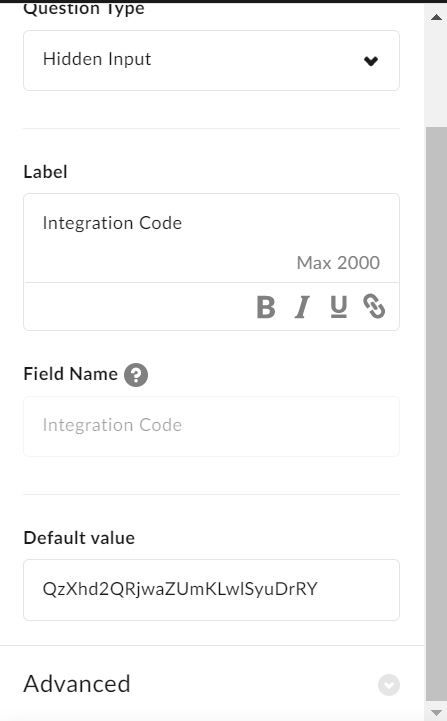
Task: Click the Default value field with QzXhd2QRjwaZUmKLwlSyuDrRY
Action: (212, 590)
